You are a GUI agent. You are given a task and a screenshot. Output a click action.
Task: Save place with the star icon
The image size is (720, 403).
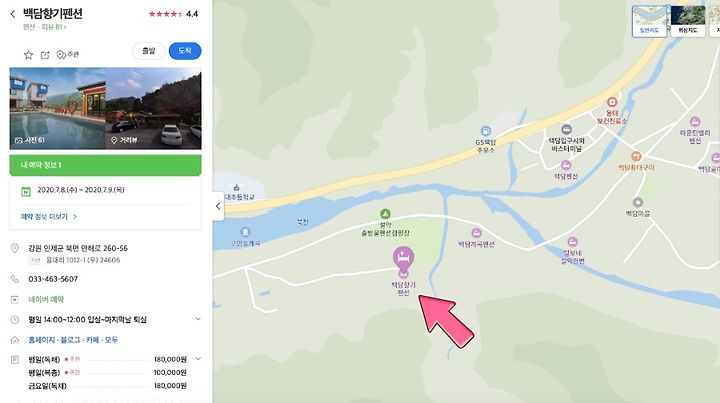point(28,55)
